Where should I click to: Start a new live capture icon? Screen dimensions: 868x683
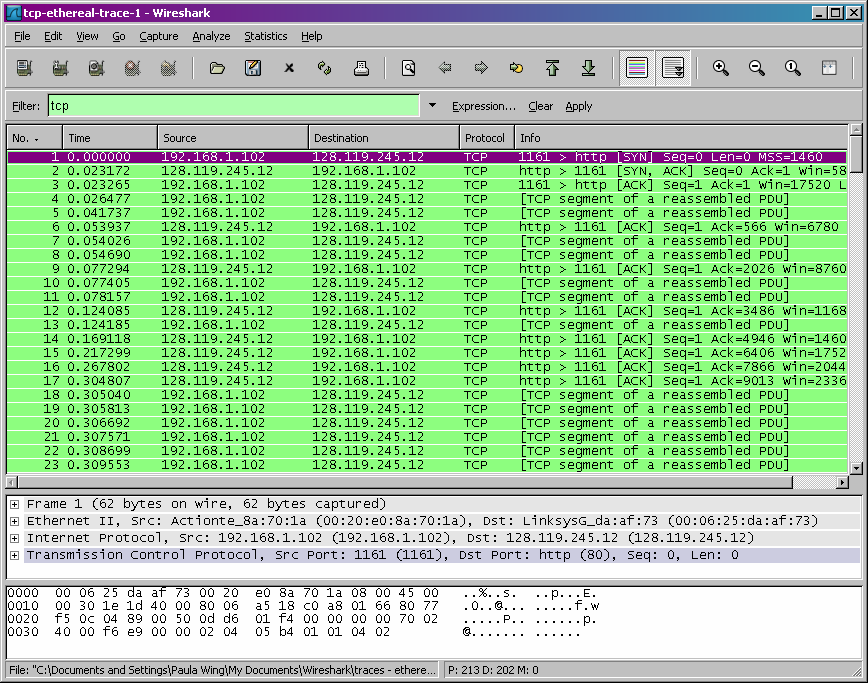96,68
